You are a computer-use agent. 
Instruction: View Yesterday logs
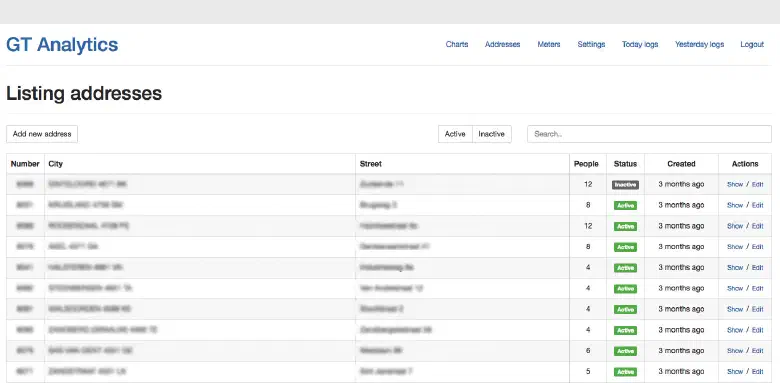tap(699, 44)
